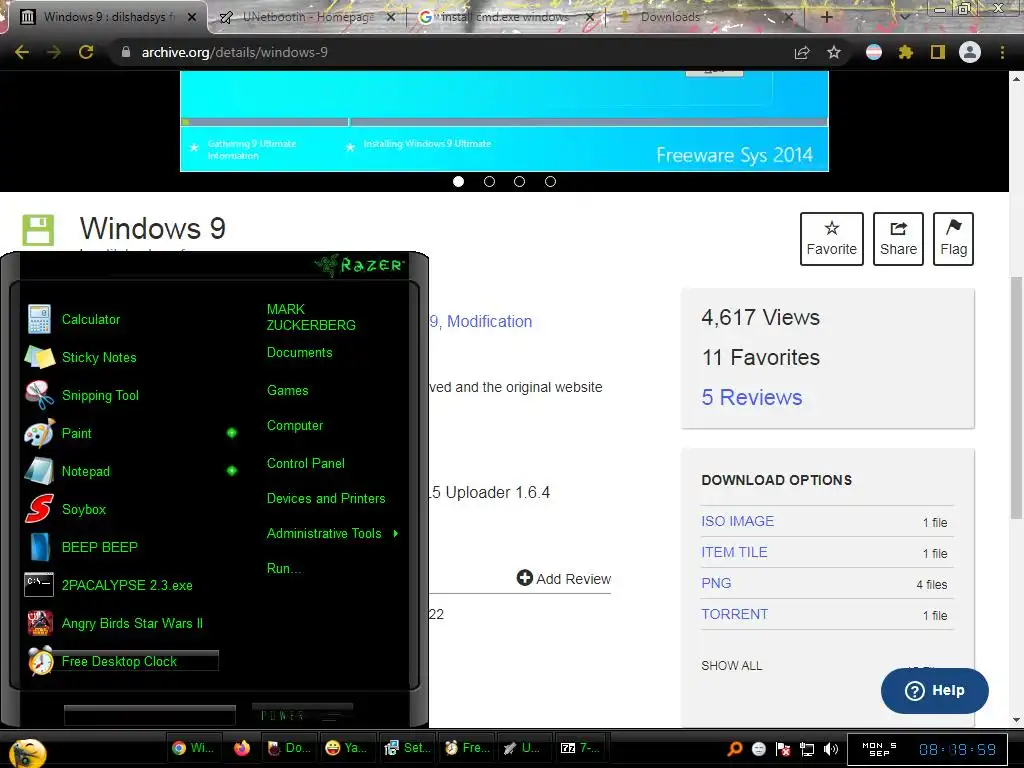Switch to 'Do...' taskbar window
1024x768 pixels.
289,748
